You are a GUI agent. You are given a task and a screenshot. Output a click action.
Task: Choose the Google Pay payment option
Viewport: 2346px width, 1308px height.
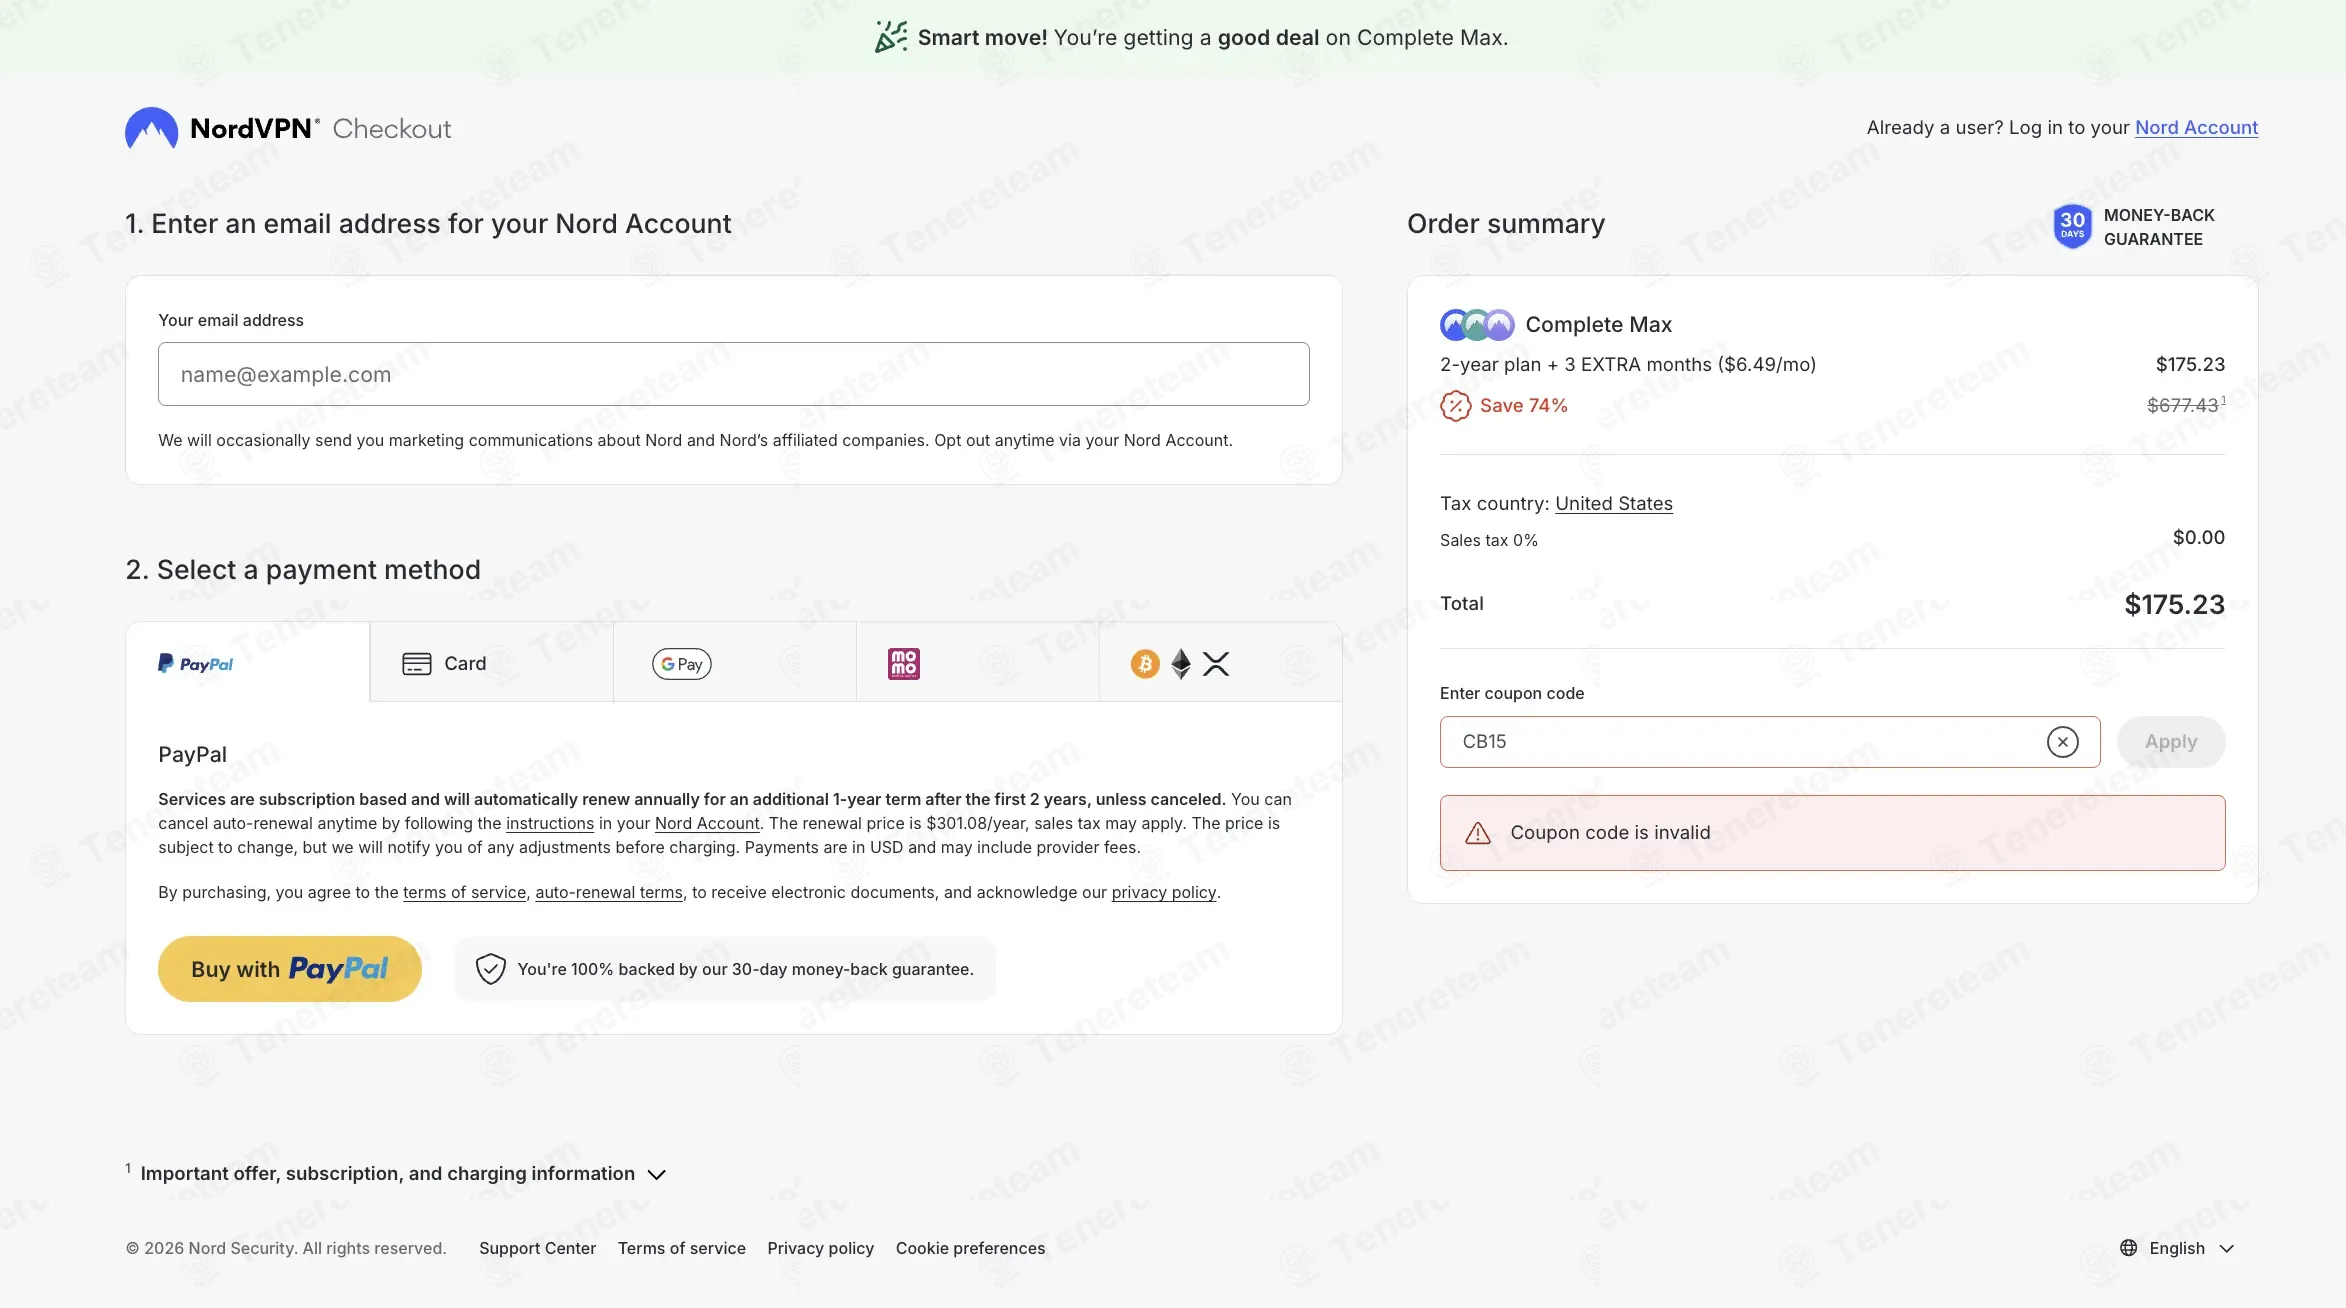734,663
